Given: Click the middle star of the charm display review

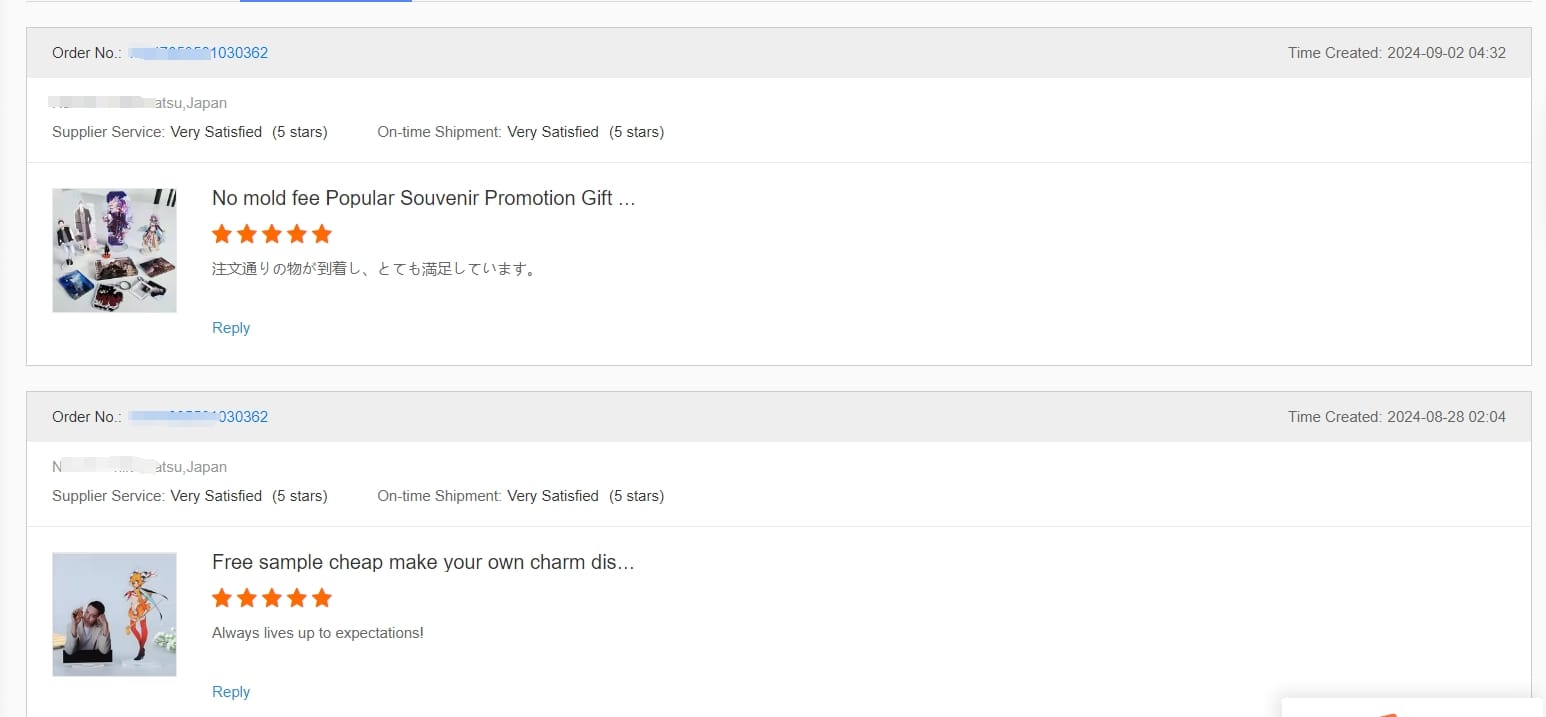Looking at the screenshot, I should pos(272,598).
